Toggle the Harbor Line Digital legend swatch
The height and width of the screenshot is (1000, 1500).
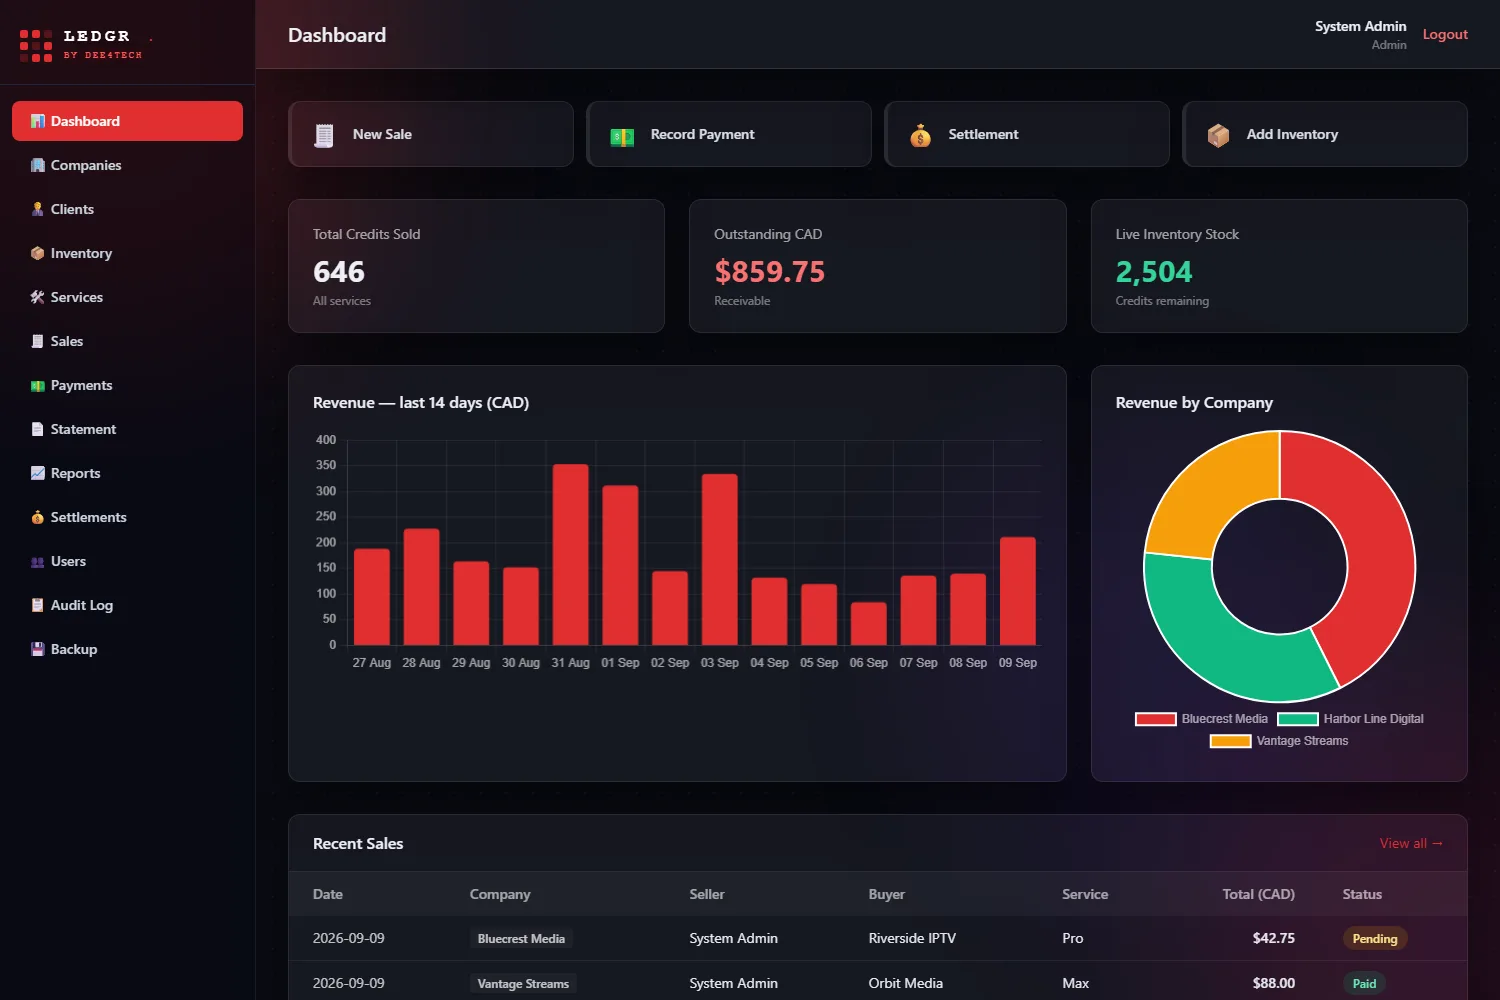coord(1297,719)
